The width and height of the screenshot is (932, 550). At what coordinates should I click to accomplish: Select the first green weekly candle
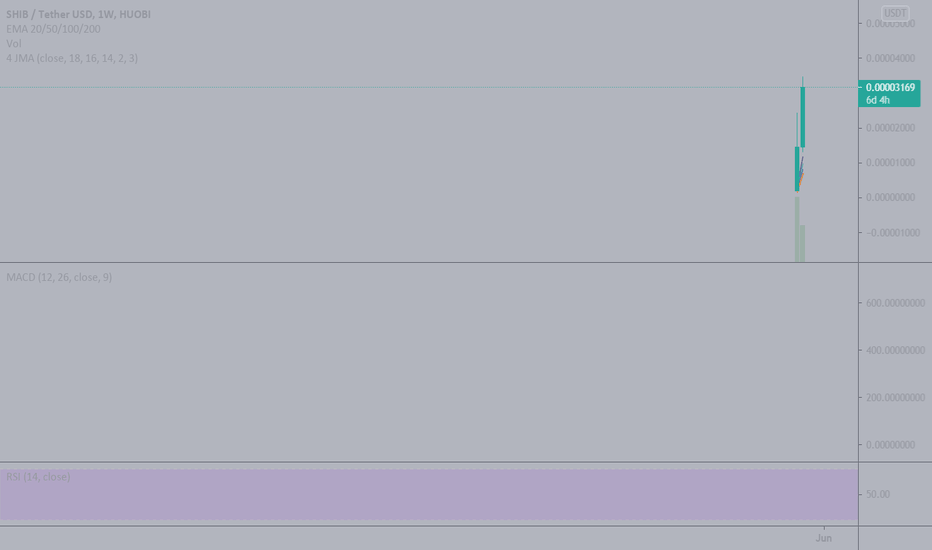click(x=797, y=168)
